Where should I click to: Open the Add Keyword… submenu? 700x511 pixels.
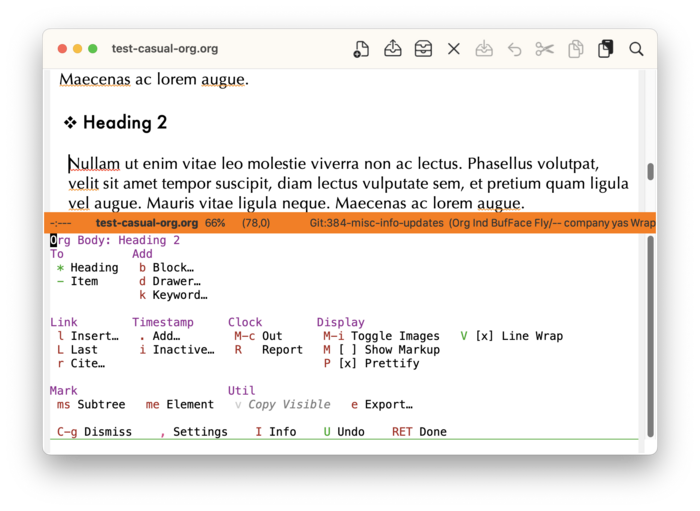pyautogui.click(x=173, y=295)
